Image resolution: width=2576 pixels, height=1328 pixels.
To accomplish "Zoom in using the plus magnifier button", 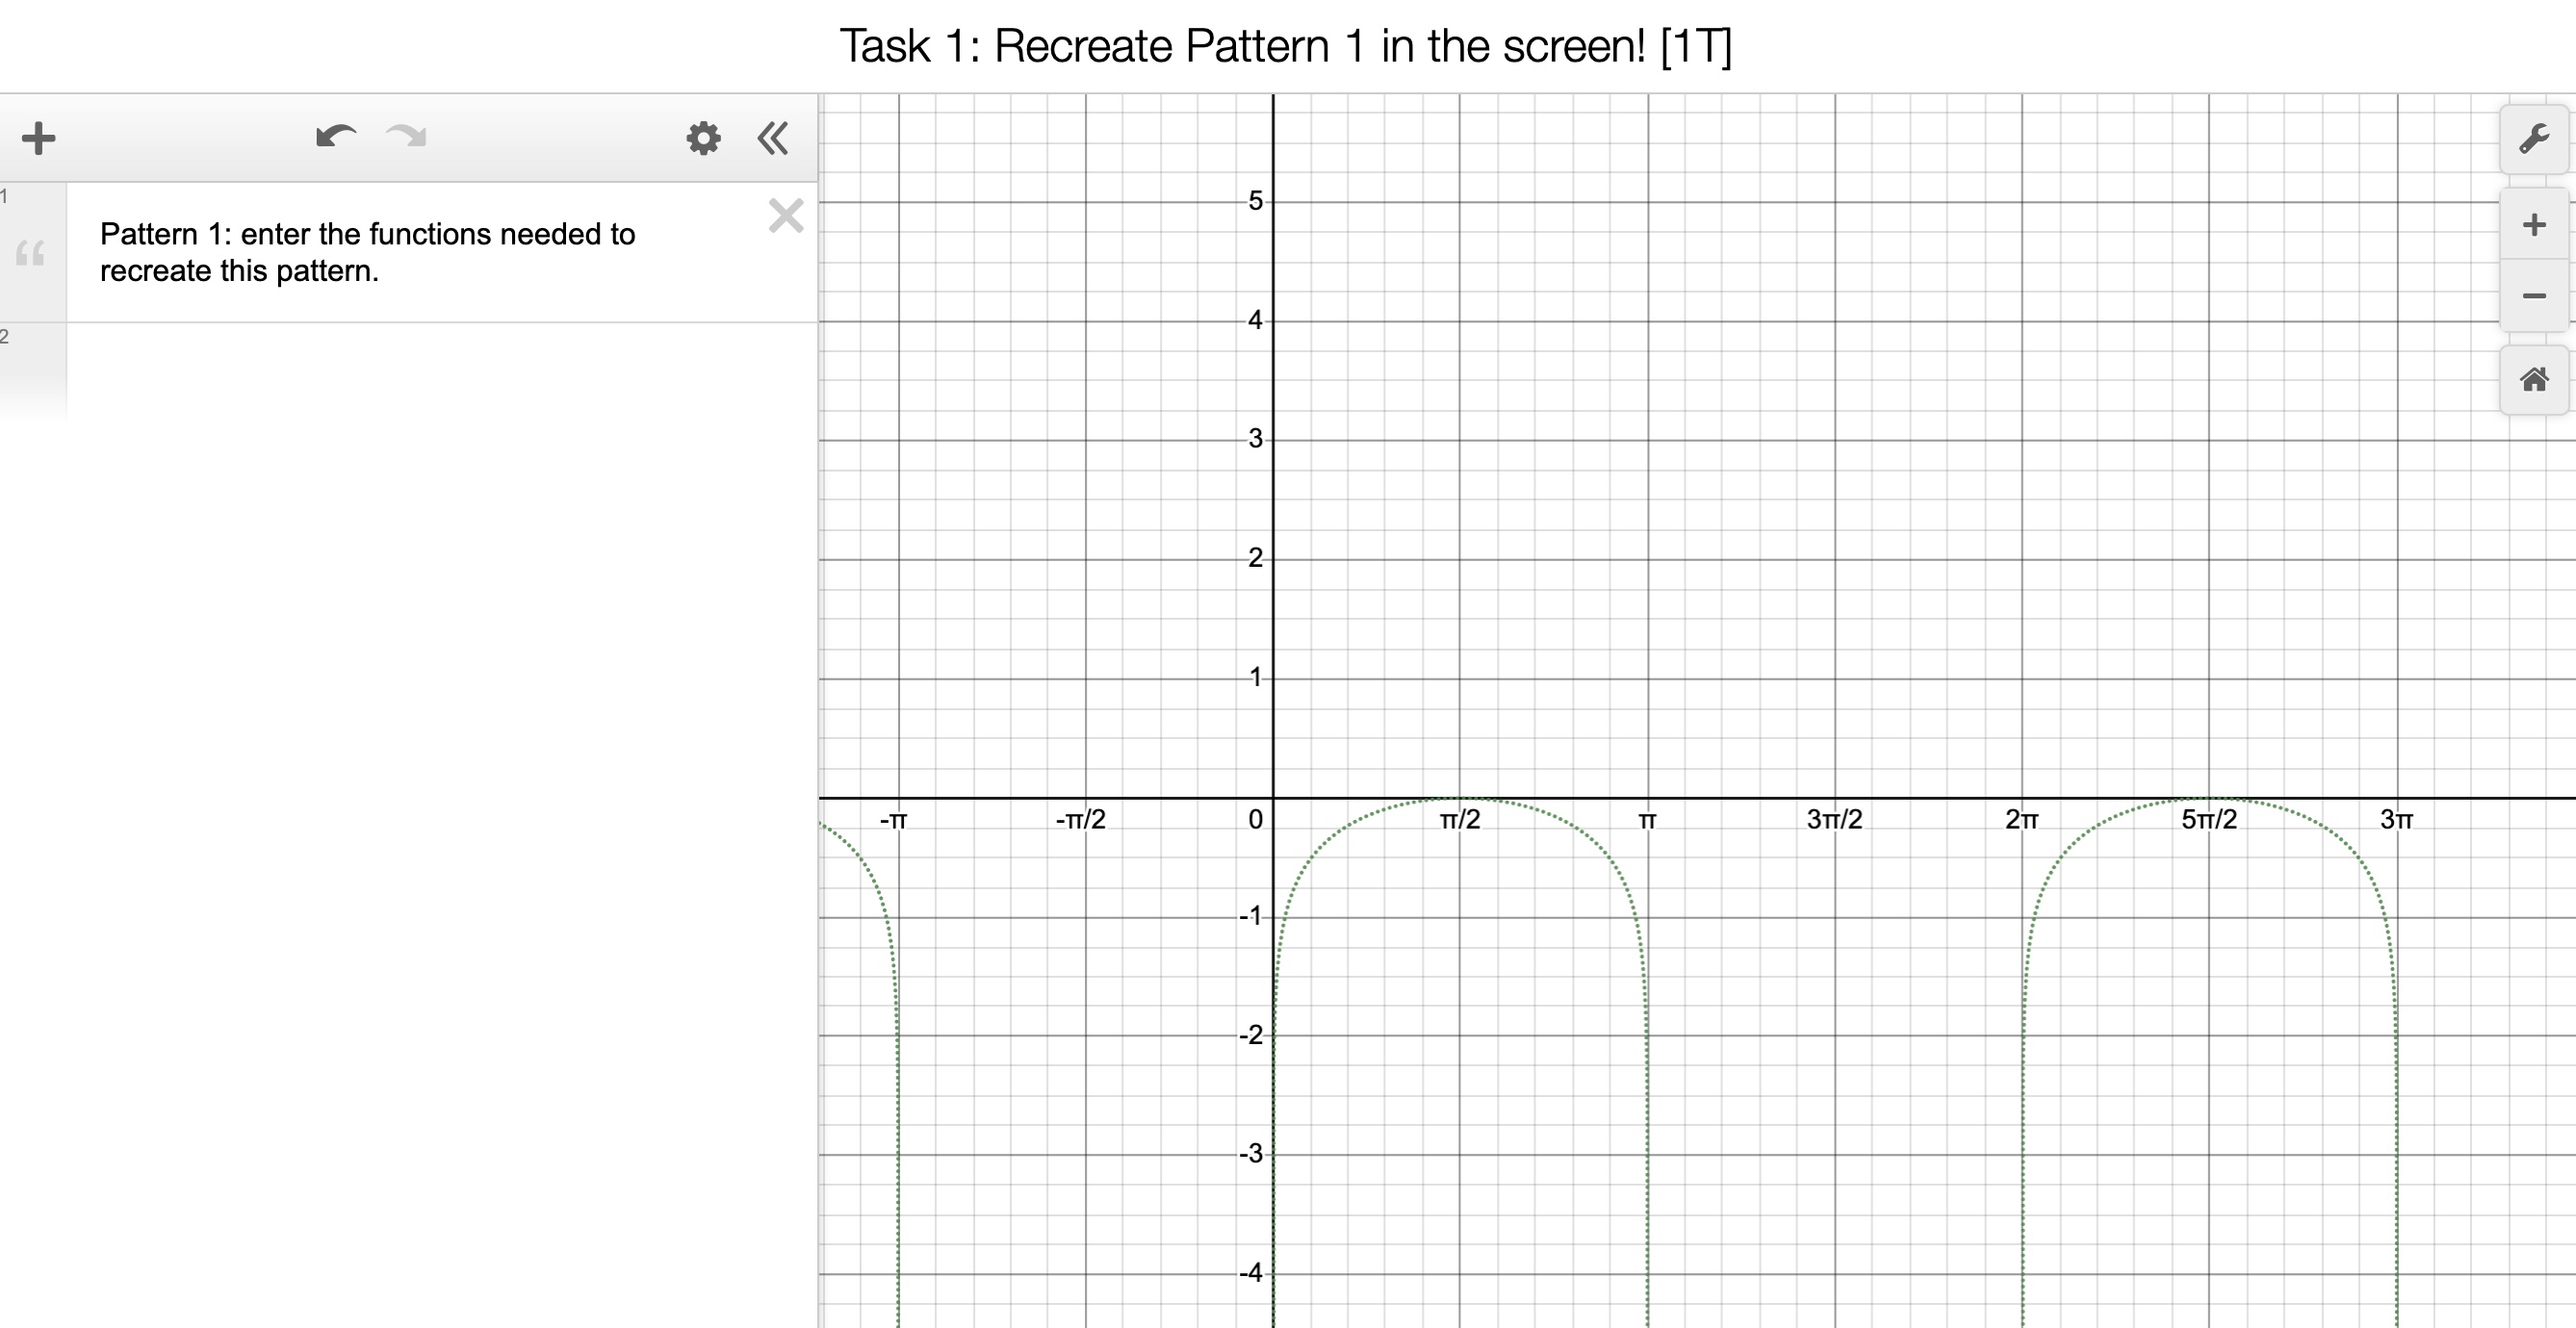I will (x=2532, y=225).
